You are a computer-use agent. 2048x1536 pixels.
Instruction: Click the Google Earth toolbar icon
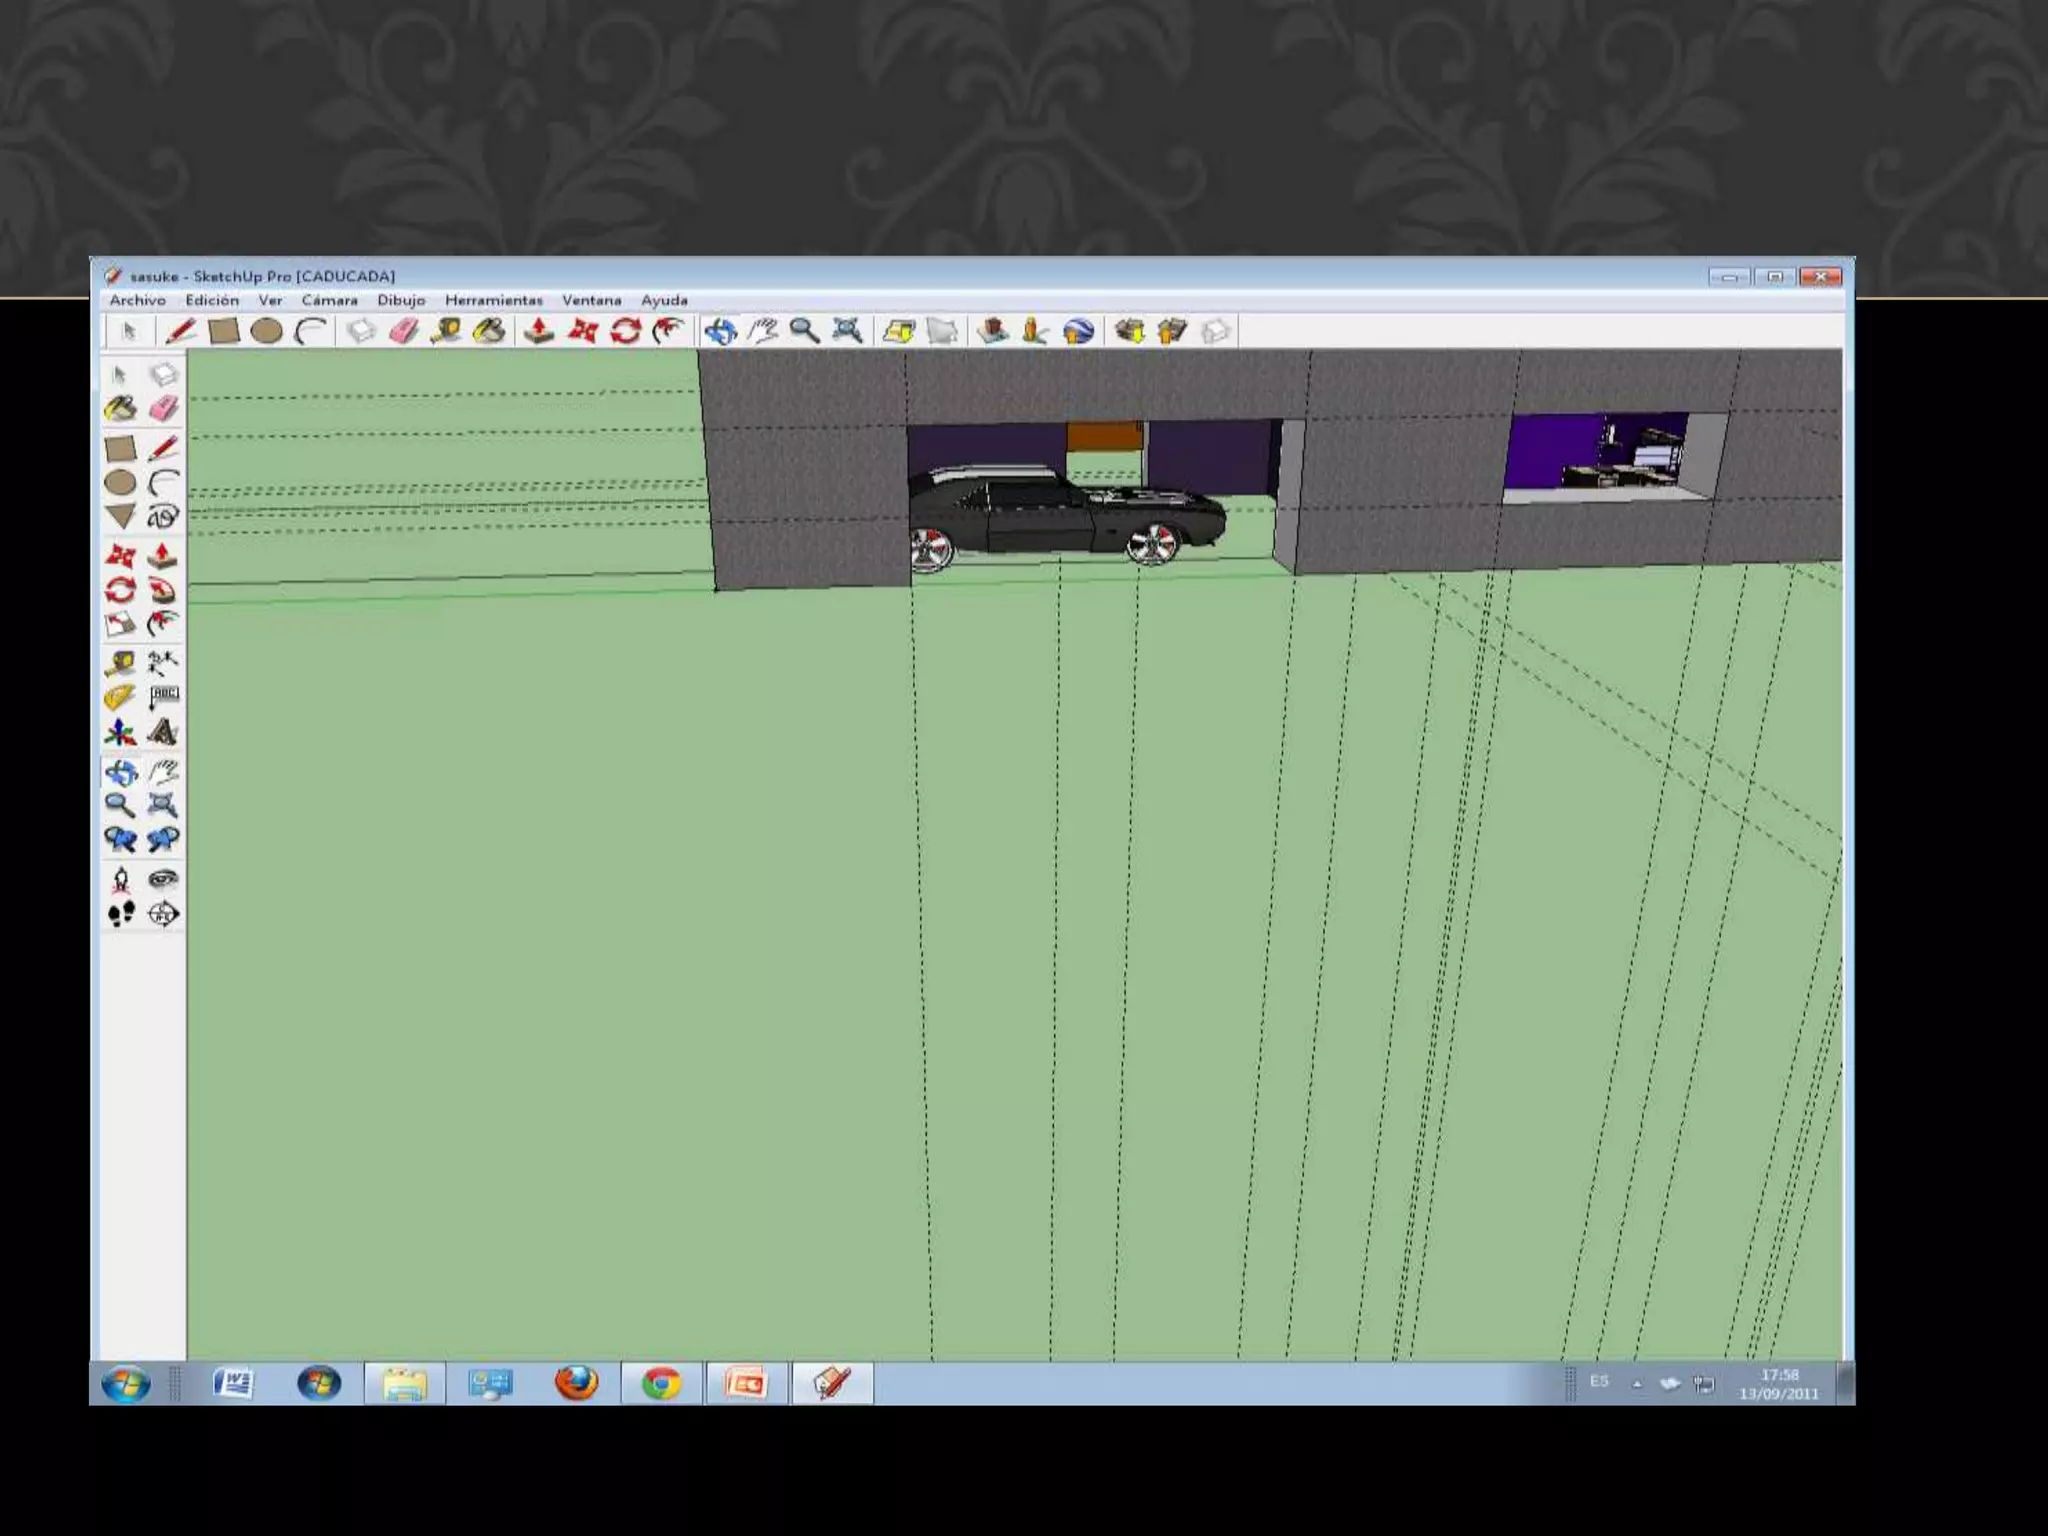point(1078,331)
